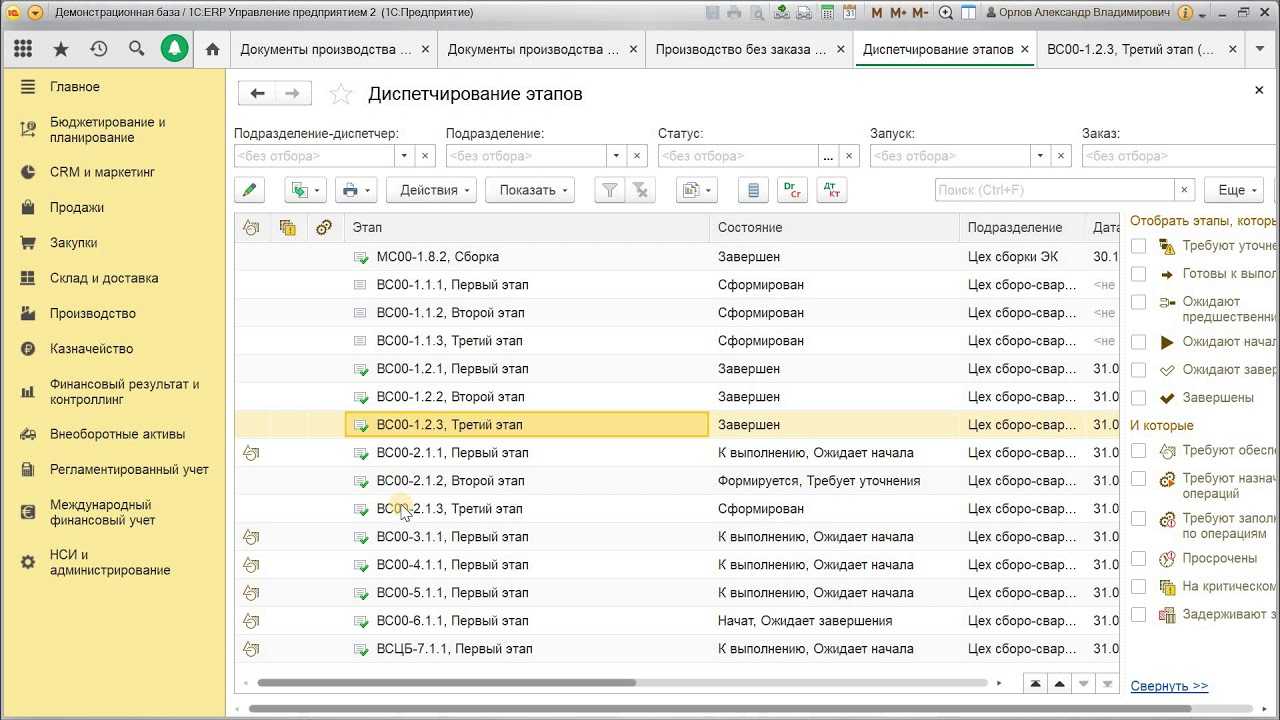Expand the Действия dropdown menu
Viewport: 1280px width, 720px height.
[x=431, y=190]
